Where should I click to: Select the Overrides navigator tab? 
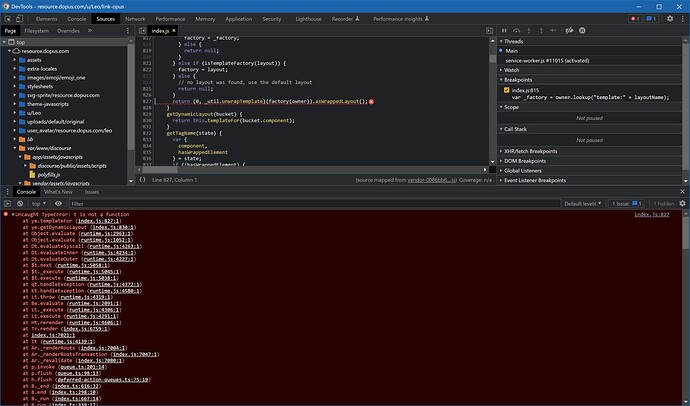68,31
